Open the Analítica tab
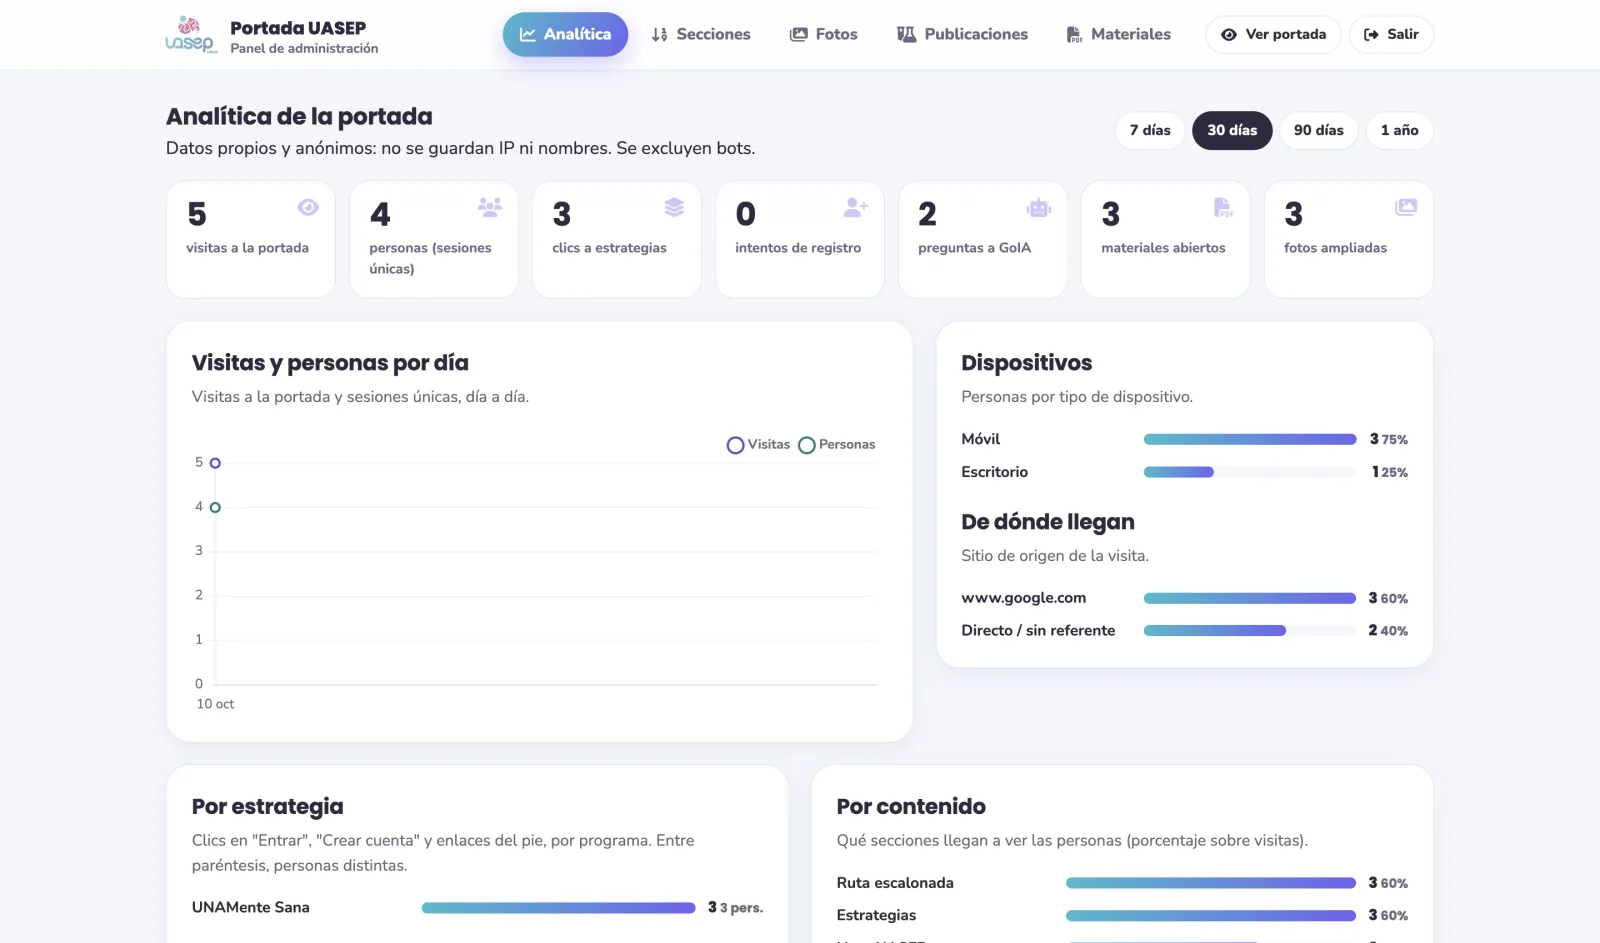This screenshot has height=943, width=1600. click(565, 34)
